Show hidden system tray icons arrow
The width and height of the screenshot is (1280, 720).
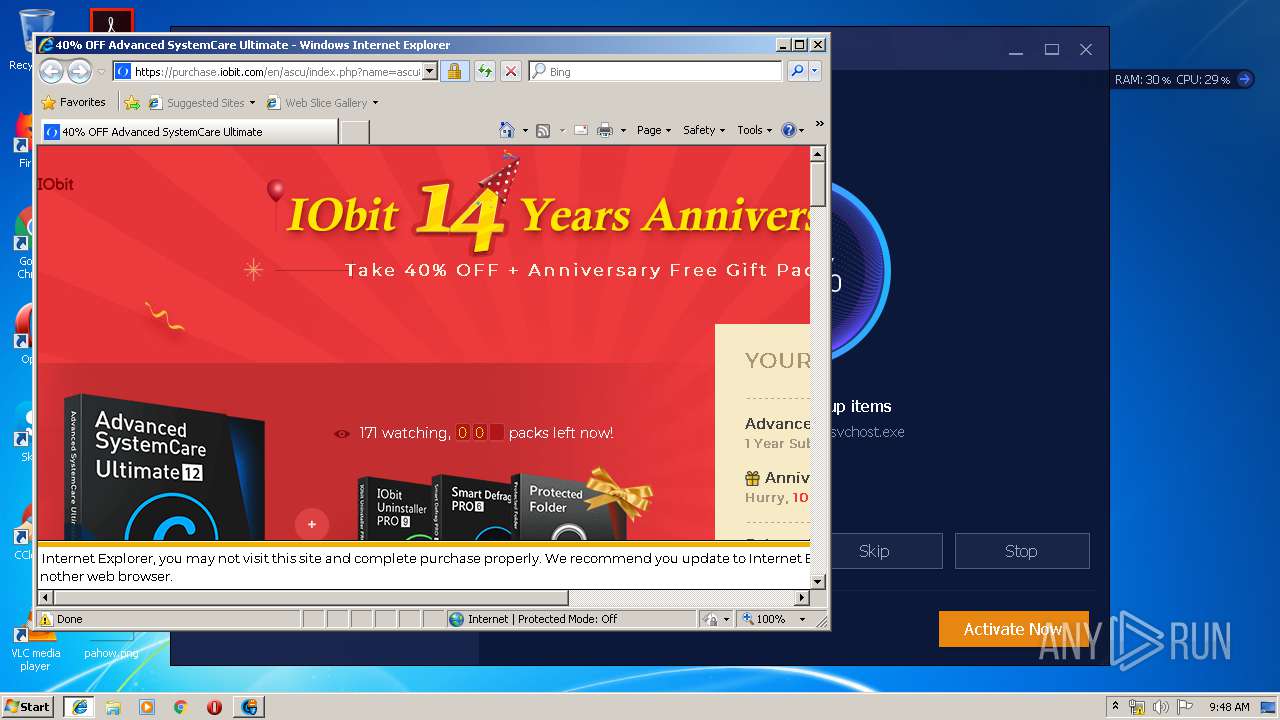tap(1115, 707)
